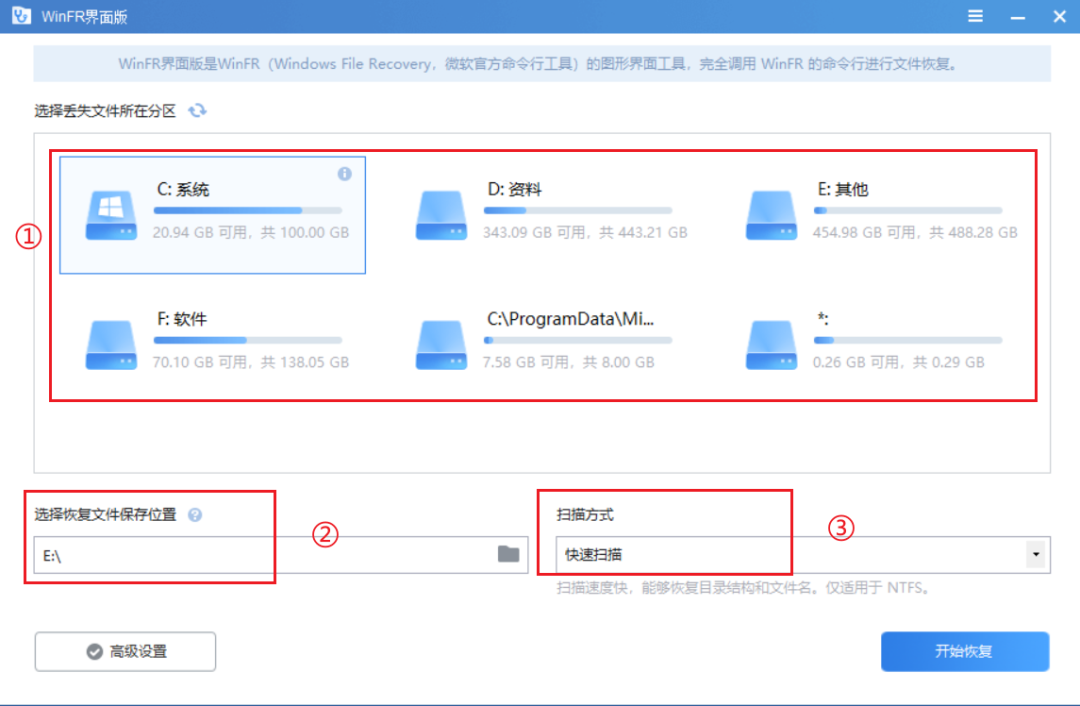
Task: Refresh the partition list
Action: (198, 110)
